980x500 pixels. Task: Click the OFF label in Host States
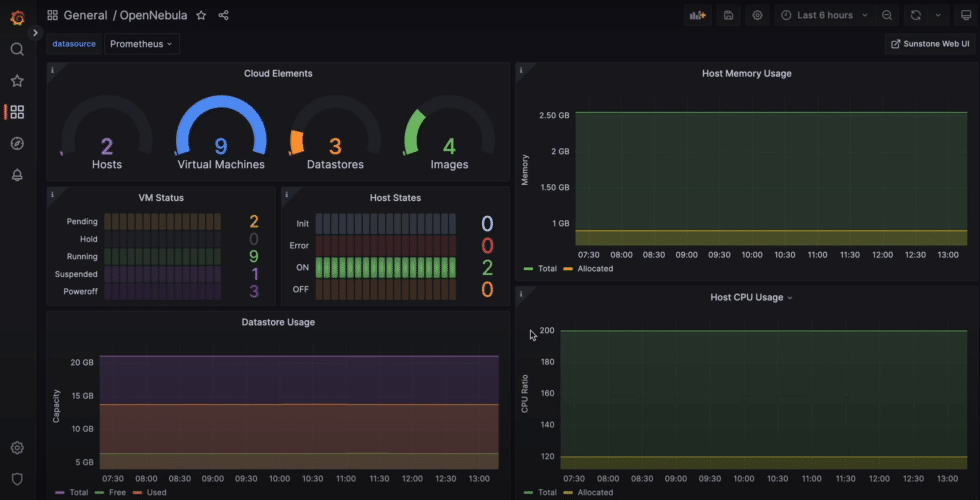(301, 289)
